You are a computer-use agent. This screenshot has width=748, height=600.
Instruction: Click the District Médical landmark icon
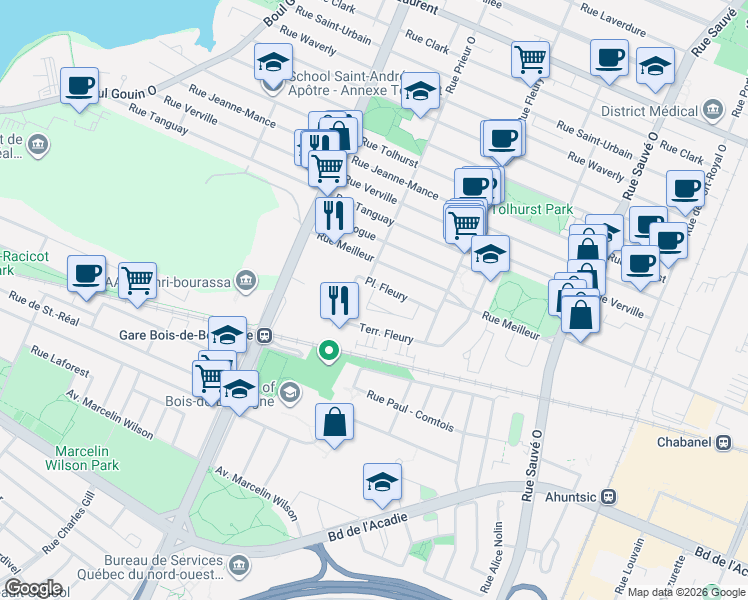pos(713,111)
